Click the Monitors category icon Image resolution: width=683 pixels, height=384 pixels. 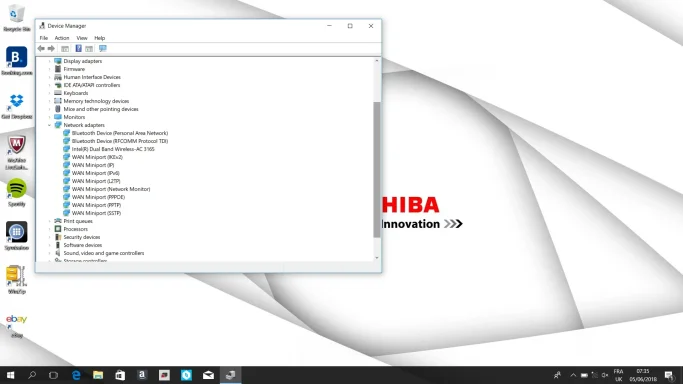pyautogui.click(x=58, y=117)
